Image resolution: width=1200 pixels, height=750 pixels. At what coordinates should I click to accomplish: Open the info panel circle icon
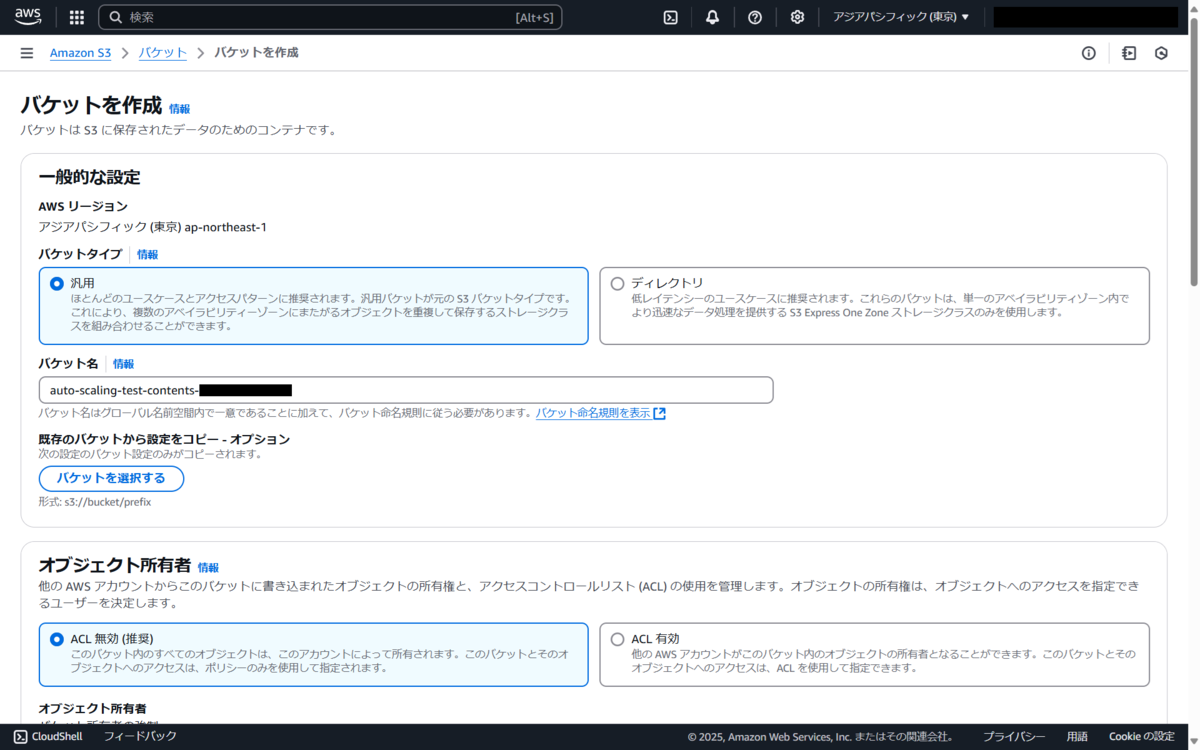[x=1089, y=53]
